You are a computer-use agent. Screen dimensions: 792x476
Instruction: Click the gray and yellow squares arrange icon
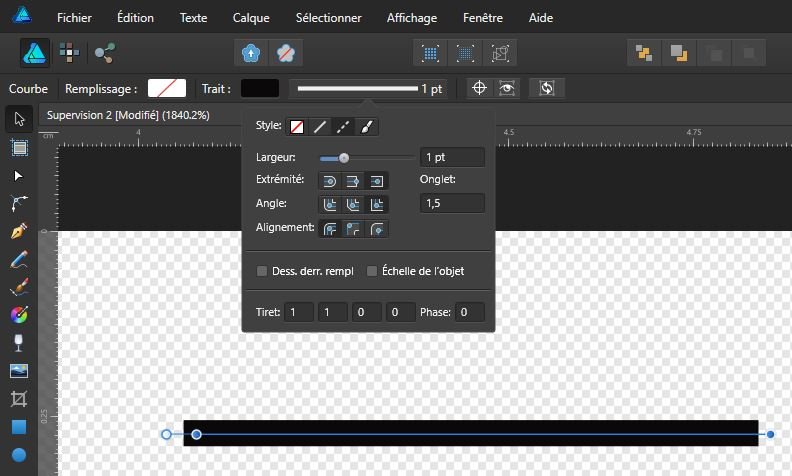[679, 53]
